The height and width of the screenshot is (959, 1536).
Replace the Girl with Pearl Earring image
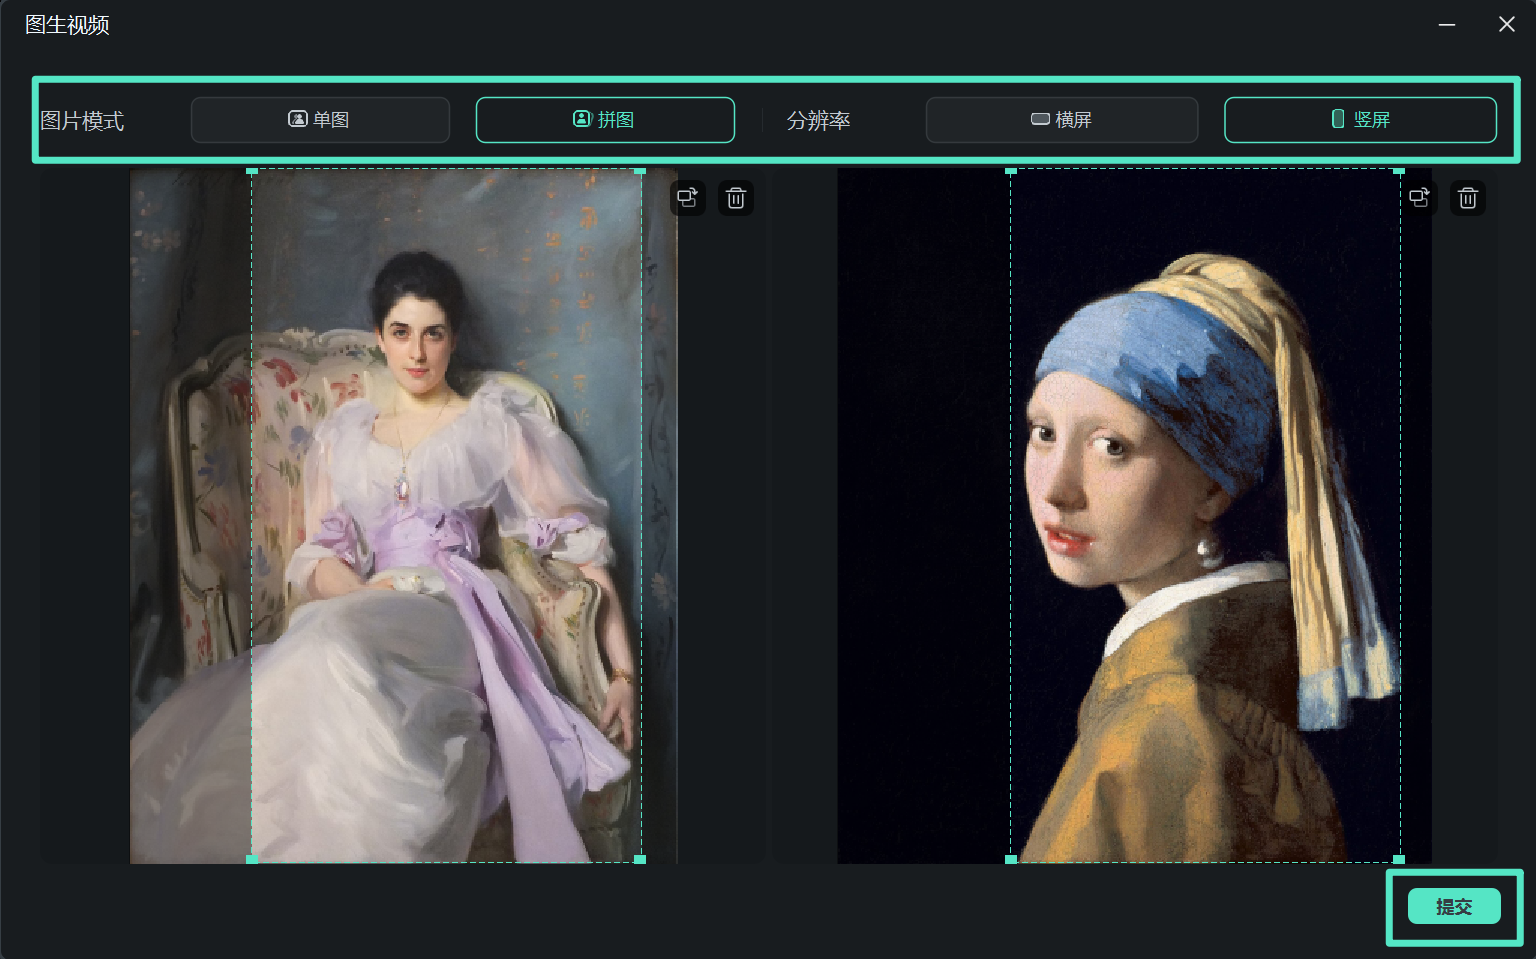pos(1420,198)
